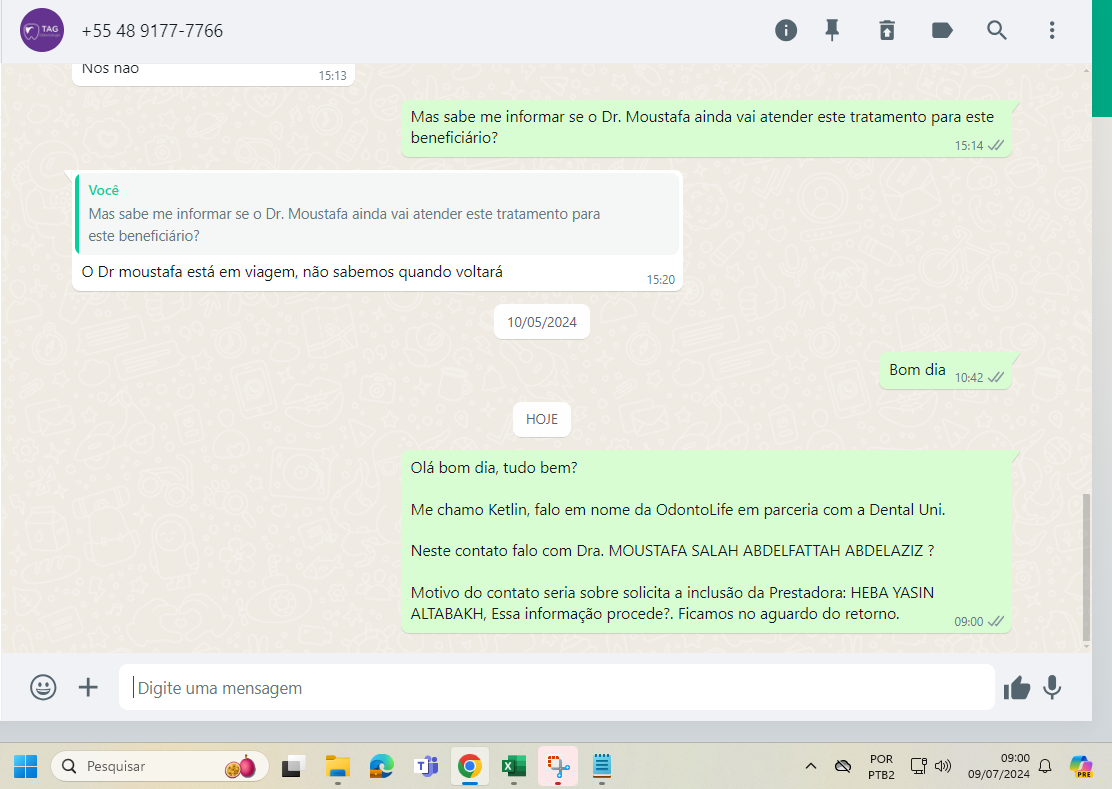Open Notepad from the taskbar

602,766
